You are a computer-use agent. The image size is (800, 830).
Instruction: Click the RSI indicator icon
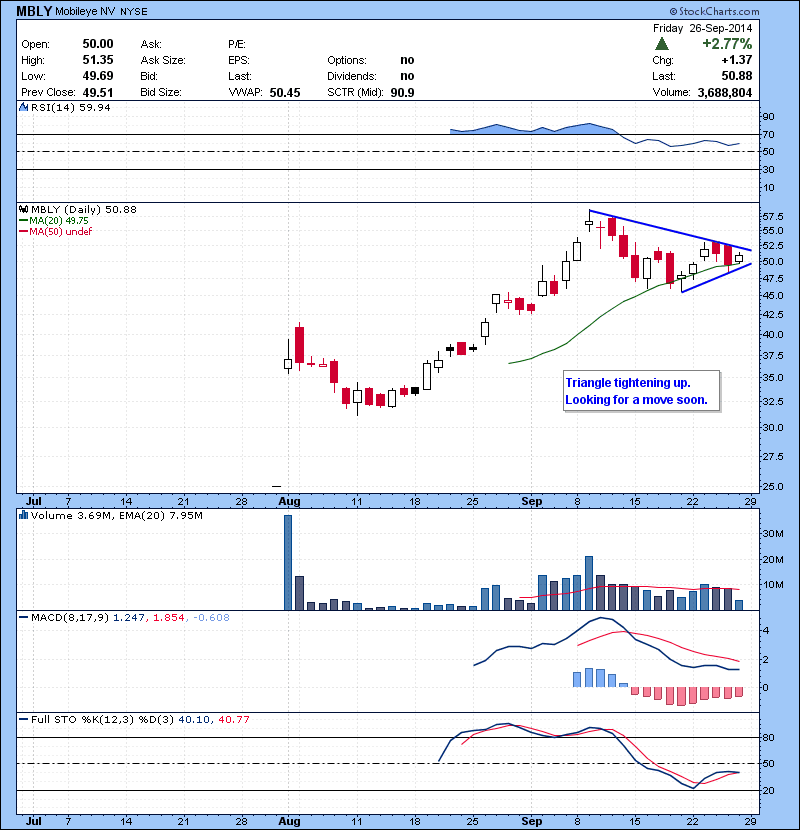click(23, 107)
